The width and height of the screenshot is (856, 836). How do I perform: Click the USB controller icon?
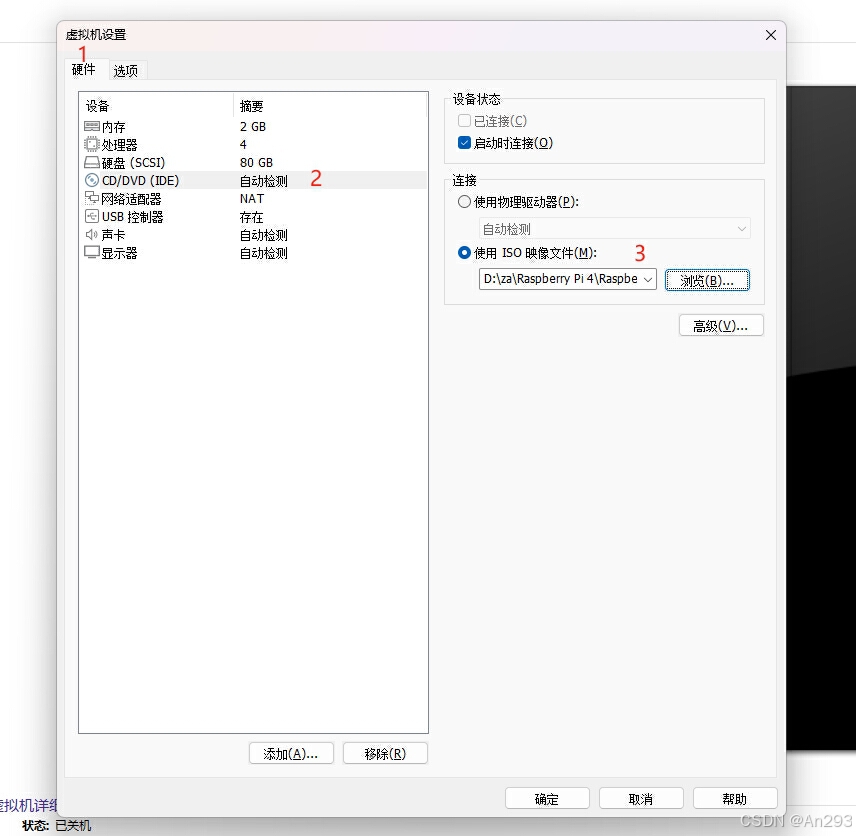[92, 217]
